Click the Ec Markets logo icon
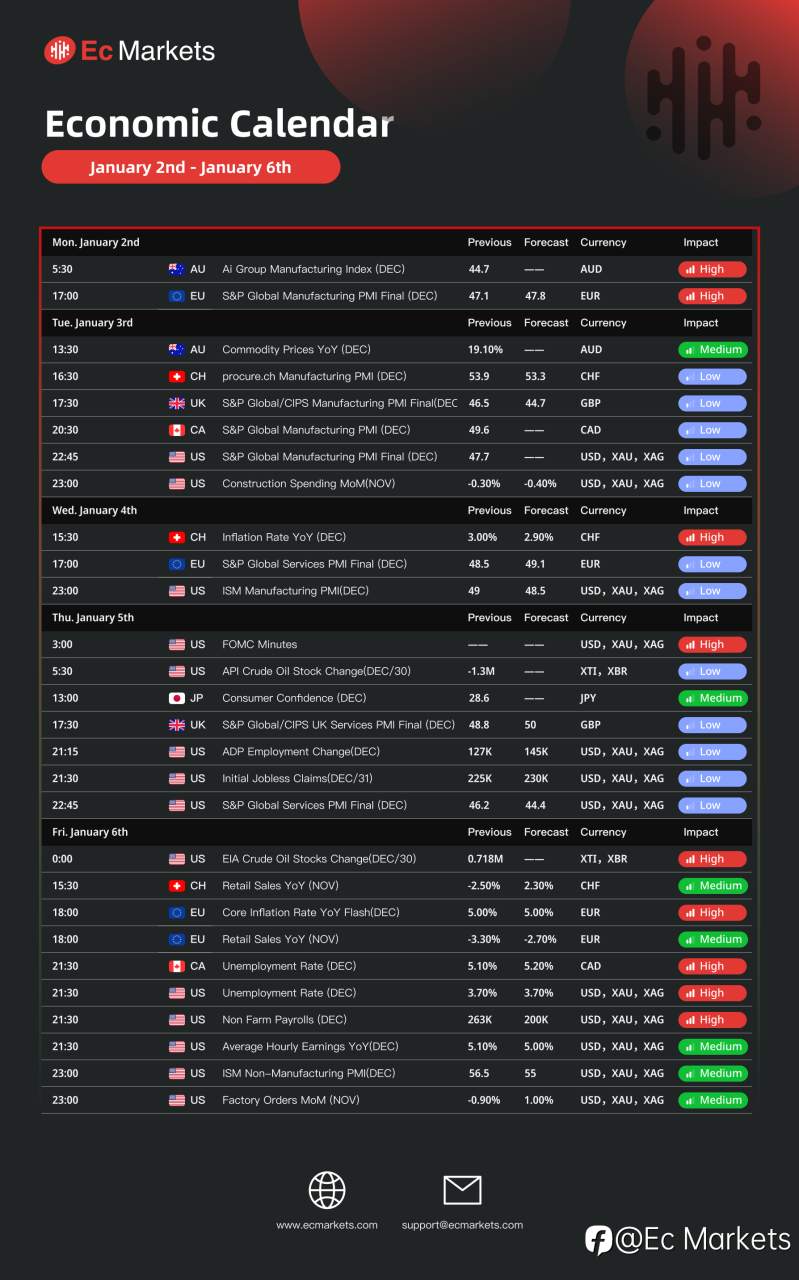 coord(59,50)
